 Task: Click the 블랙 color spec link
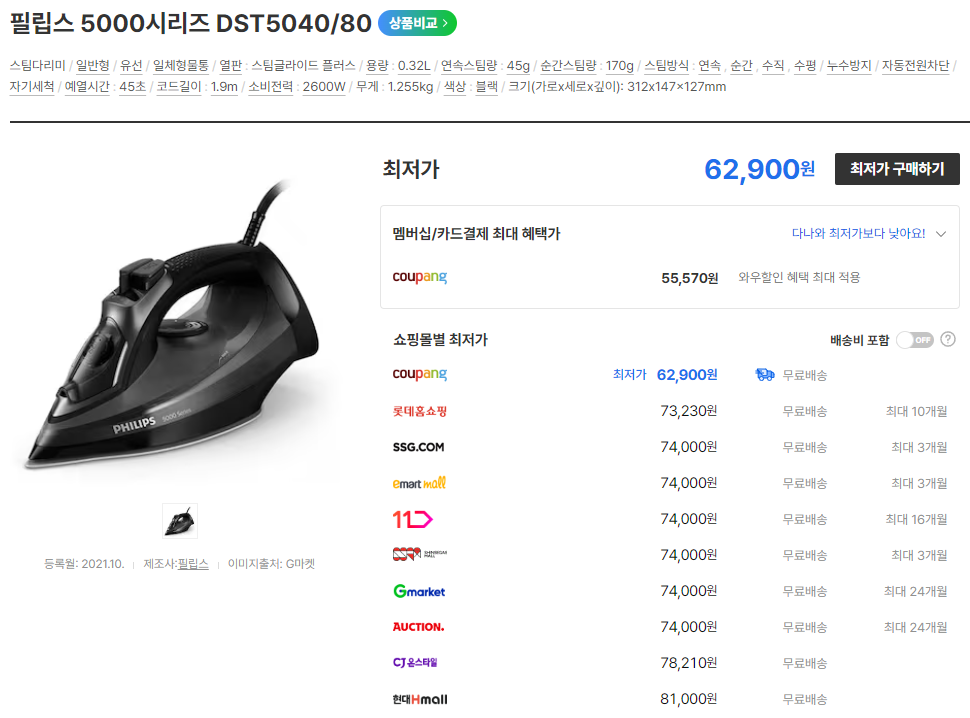pos(486,87)
